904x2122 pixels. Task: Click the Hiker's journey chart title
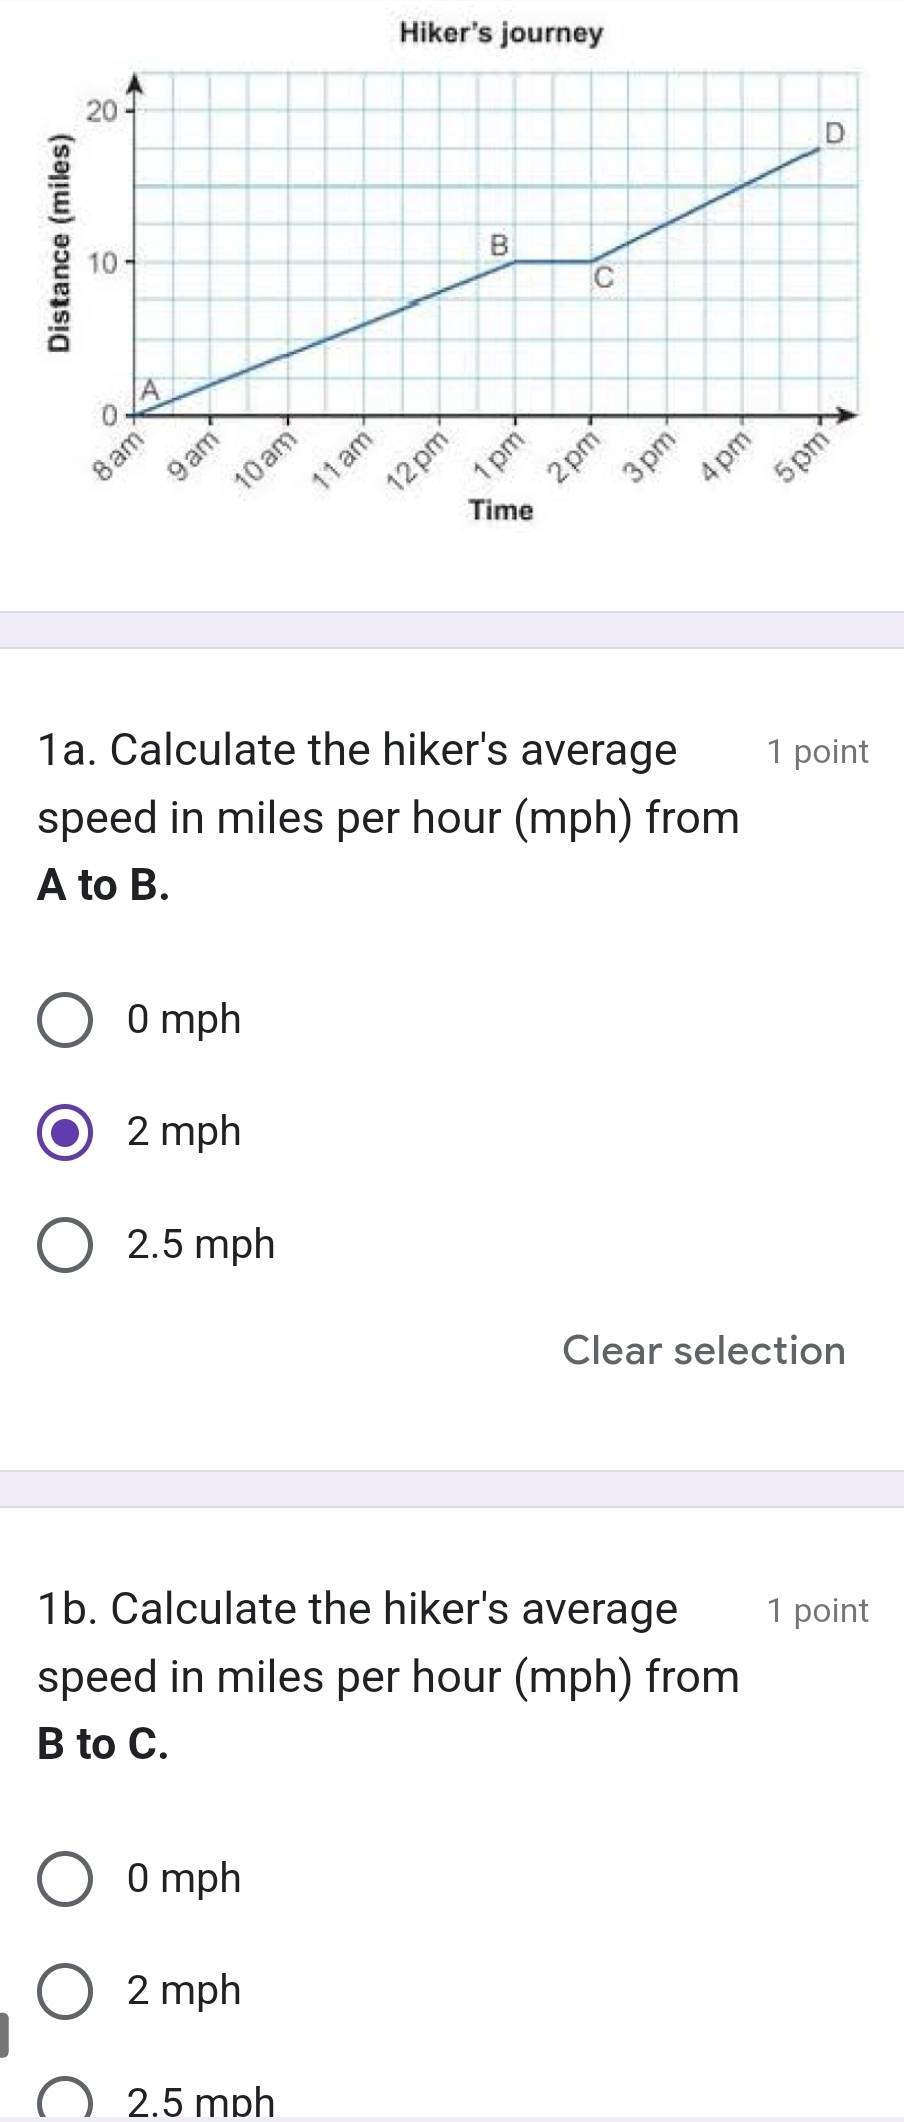(x=499, y=33)
